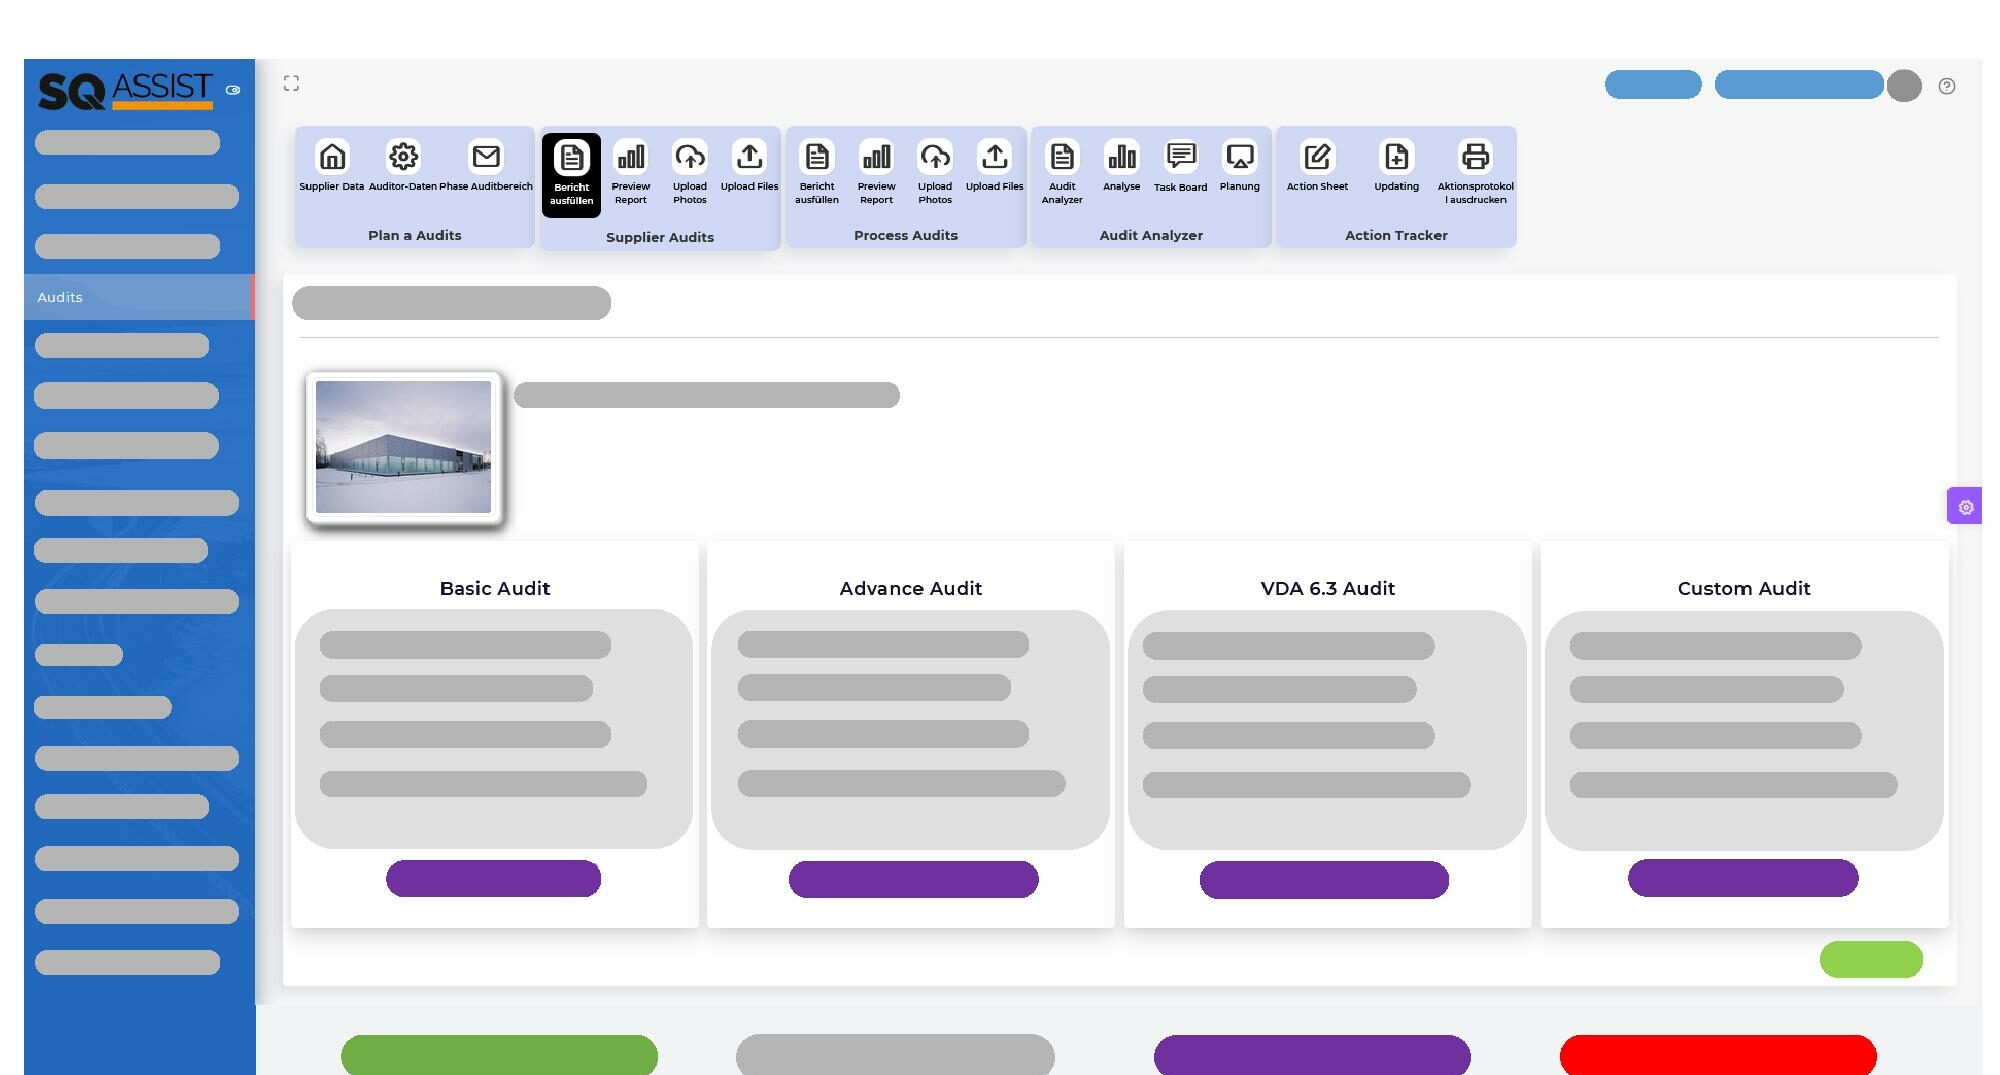
Task: Open Supplier Data in Plan a Audits
Action: pyautogui.click(x=332, y=166)
